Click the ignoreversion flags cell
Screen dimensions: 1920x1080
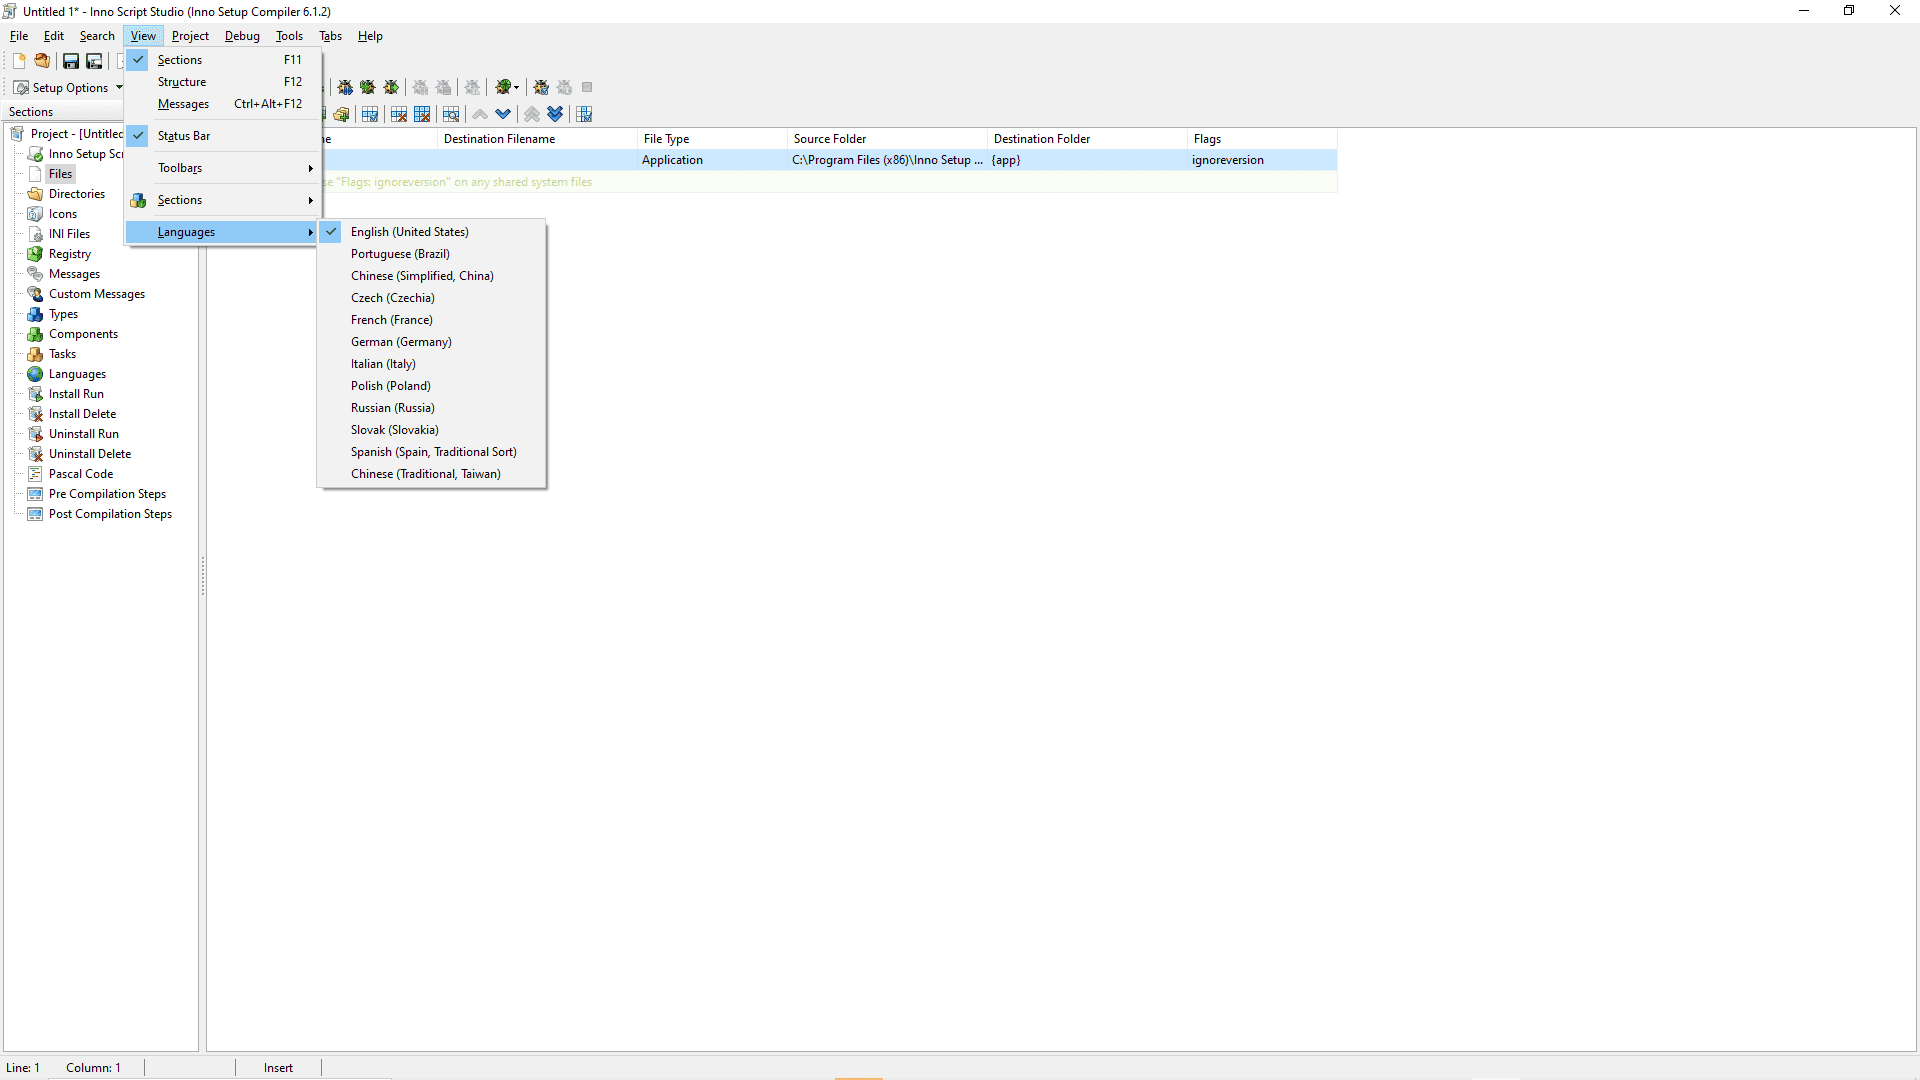click(x=1263, y=160)
